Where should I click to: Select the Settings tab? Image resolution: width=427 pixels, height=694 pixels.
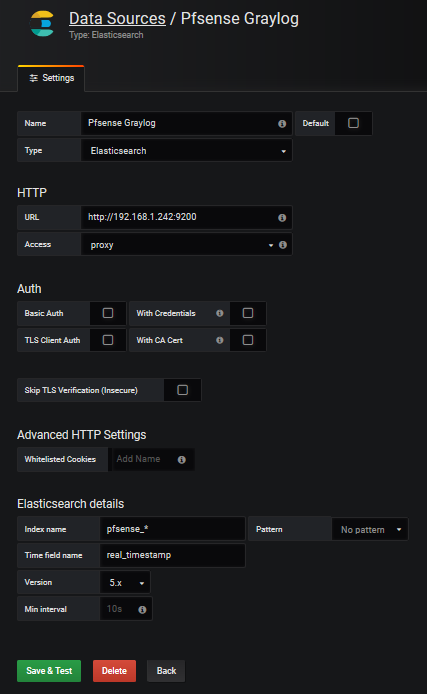[51, 78]
